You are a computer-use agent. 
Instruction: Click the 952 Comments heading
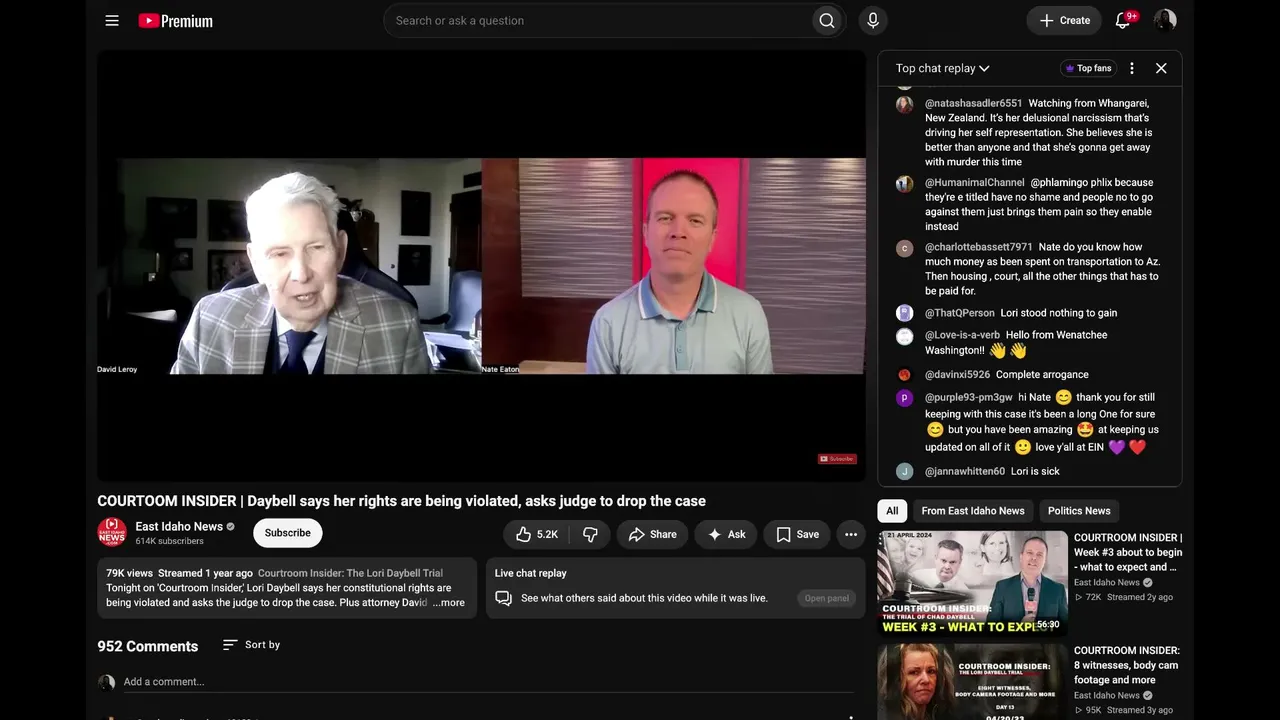click(148, 646)
